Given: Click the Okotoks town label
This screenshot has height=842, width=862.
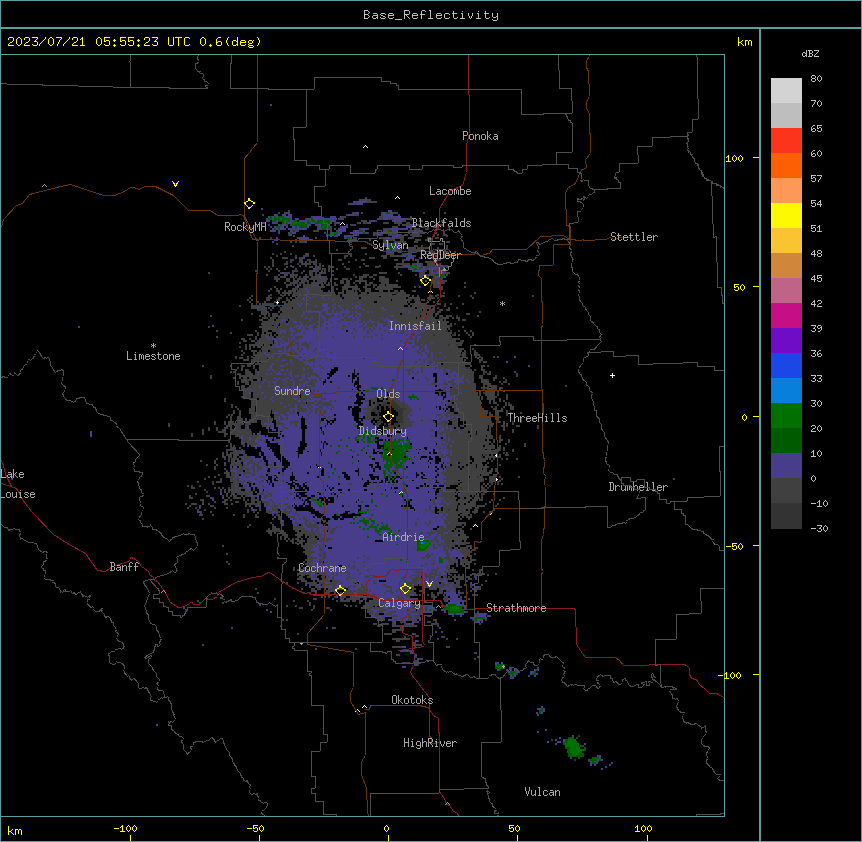Looking at the screenshot, I should pos(412,700).
